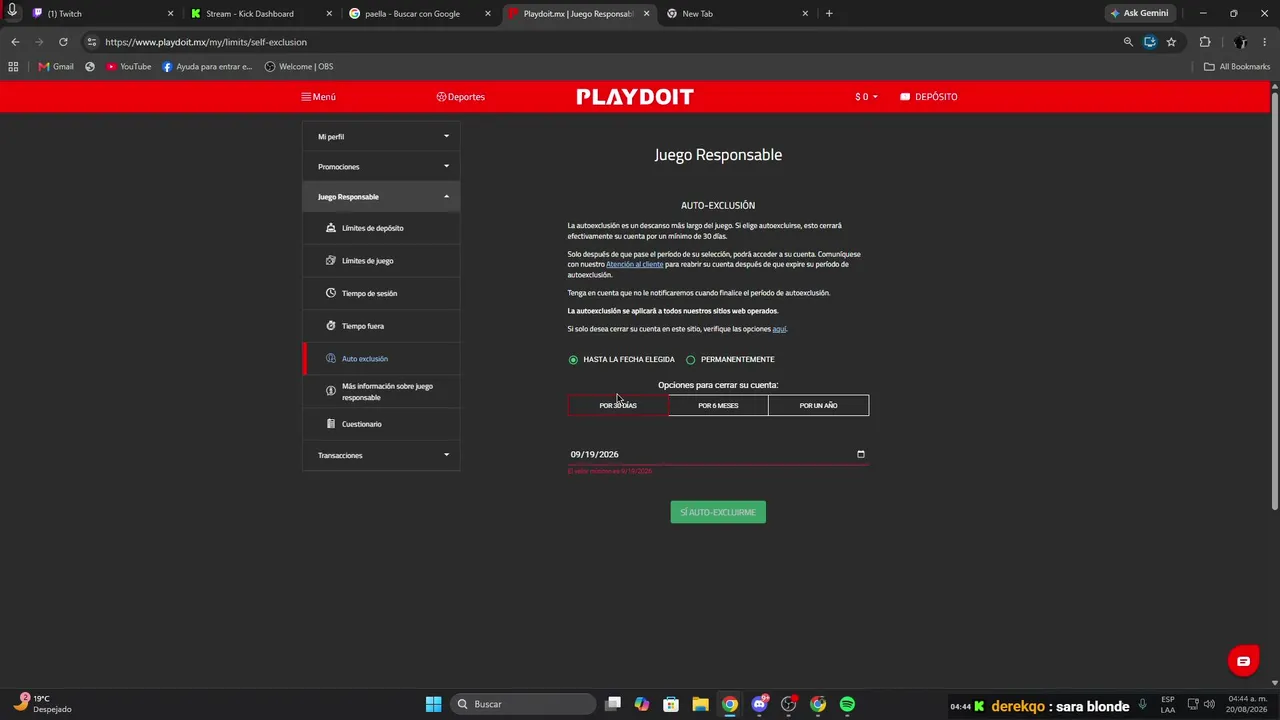This screenshot has width=1280, height=720.
Task: Open the Gmail bookmark
Action: click(x=56, y=67)
